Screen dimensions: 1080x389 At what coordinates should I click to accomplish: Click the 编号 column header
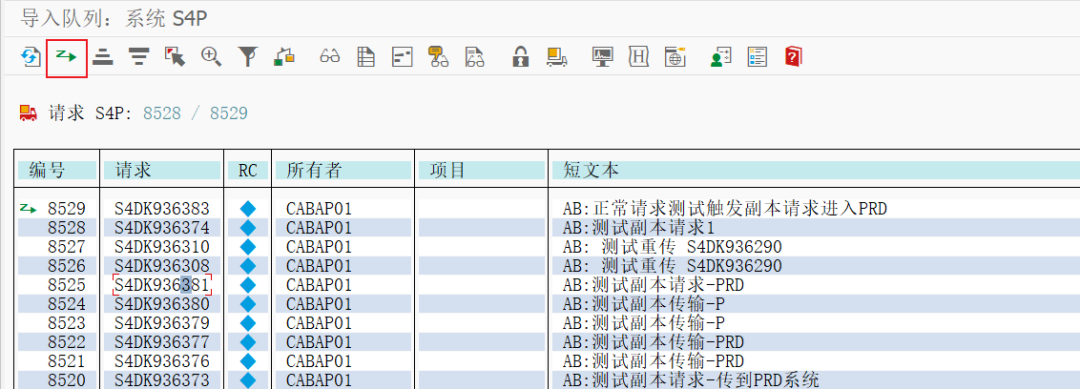pos(57,170)
